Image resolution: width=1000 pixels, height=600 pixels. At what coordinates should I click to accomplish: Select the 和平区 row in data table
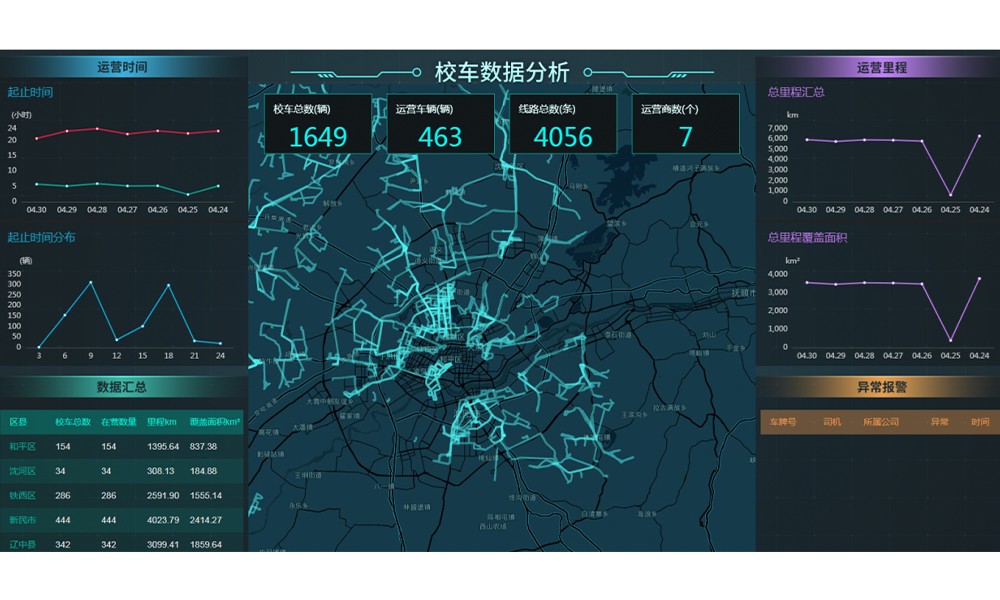122,446
